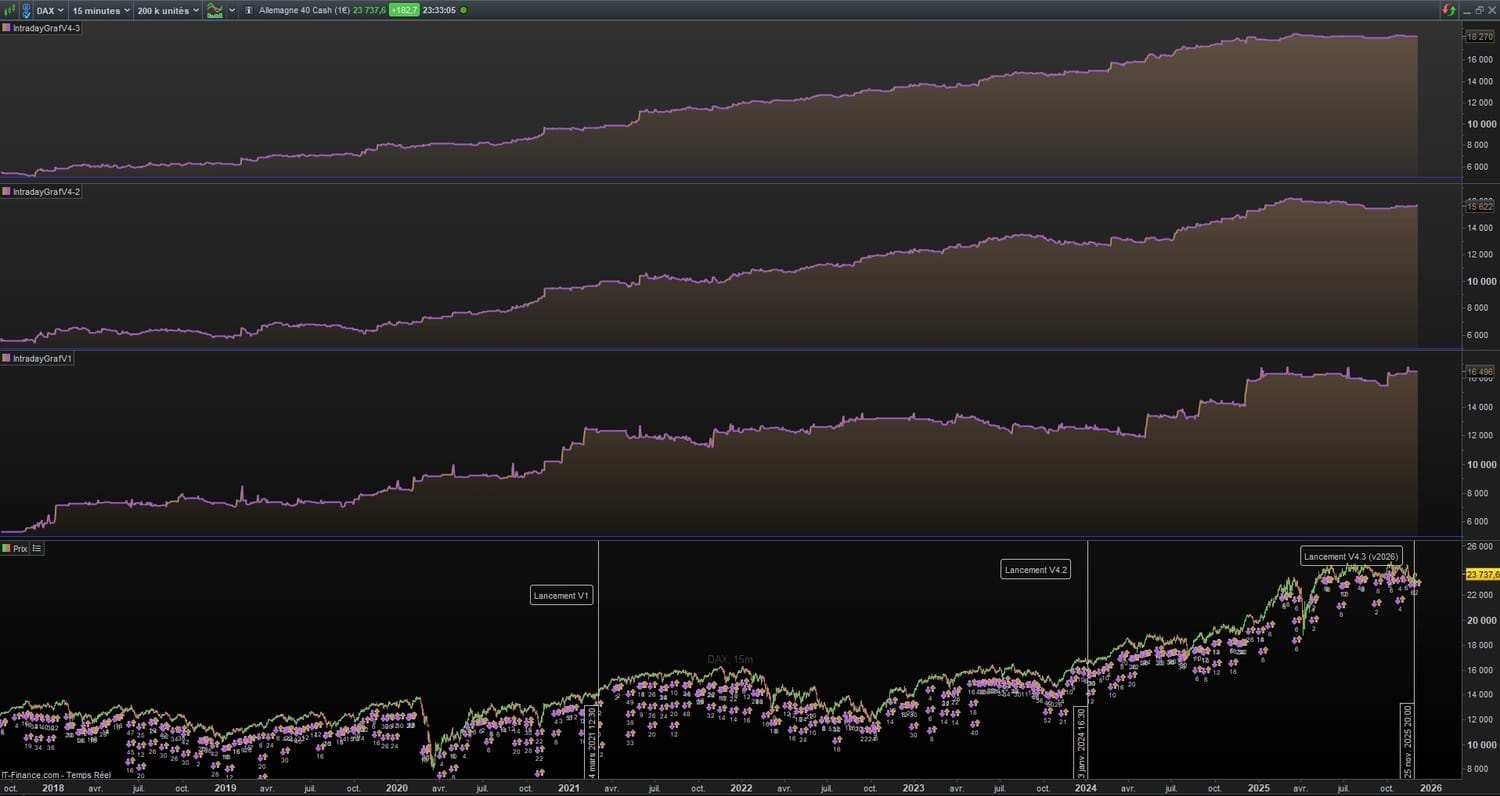1500x796 pixels.
Task: Expand the arrow next to the indicators icon
Action: click(x=232, y=10)
